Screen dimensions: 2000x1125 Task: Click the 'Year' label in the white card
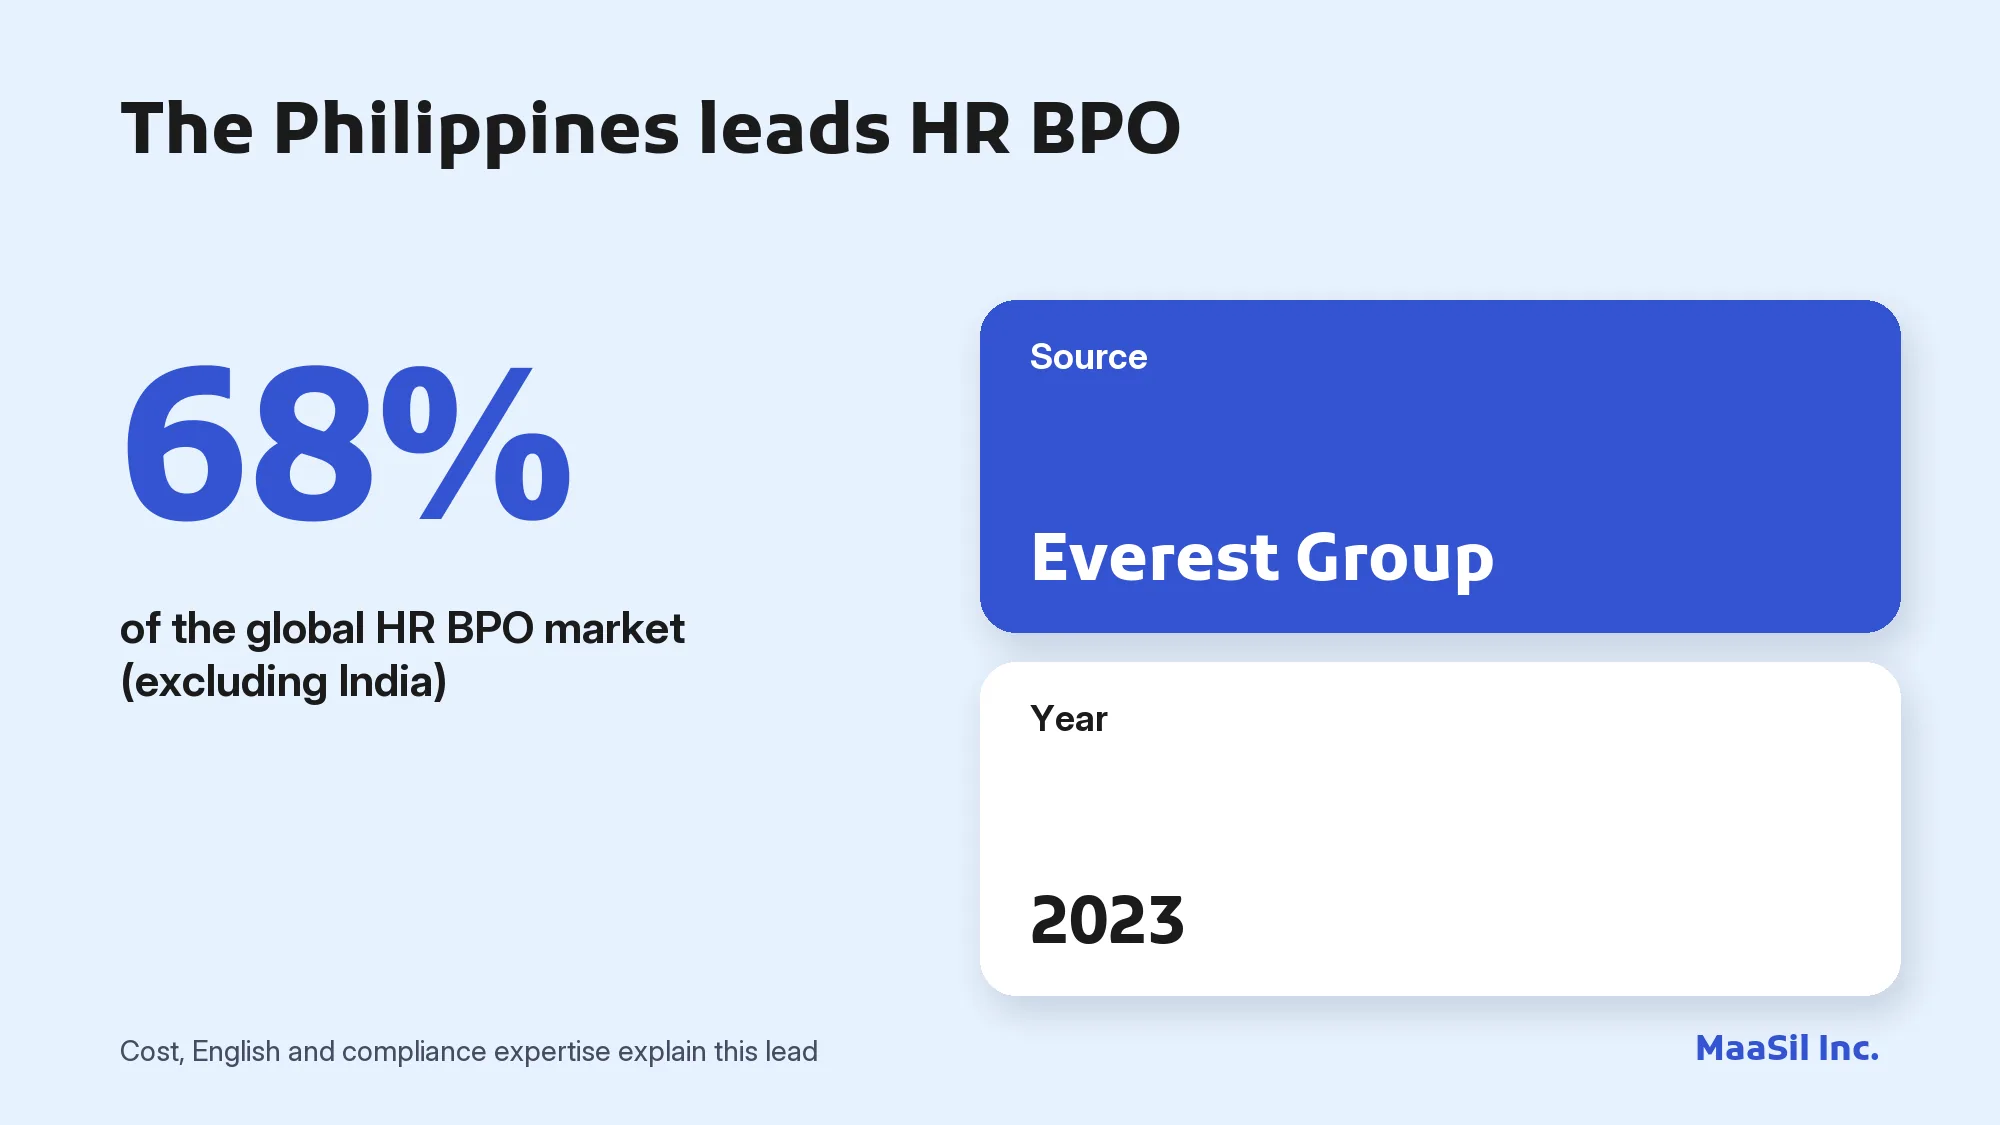(x=1068, y=719)
